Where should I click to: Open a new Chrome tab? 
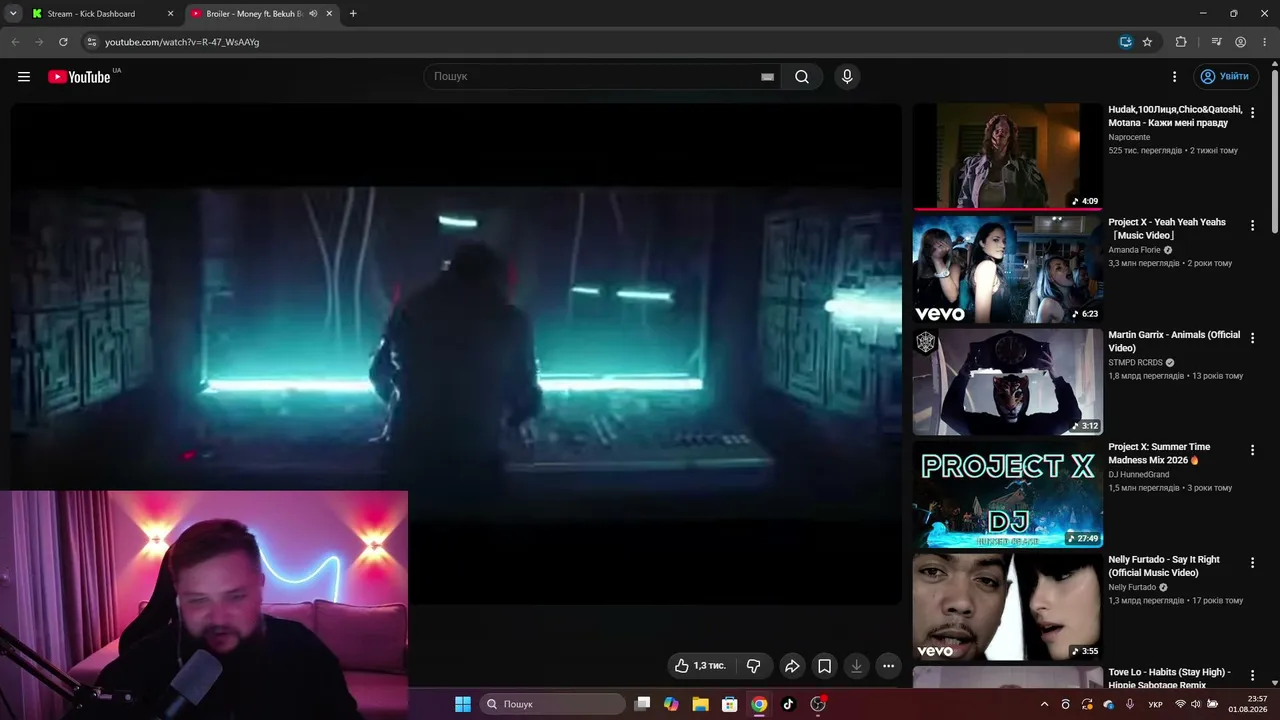353,14
